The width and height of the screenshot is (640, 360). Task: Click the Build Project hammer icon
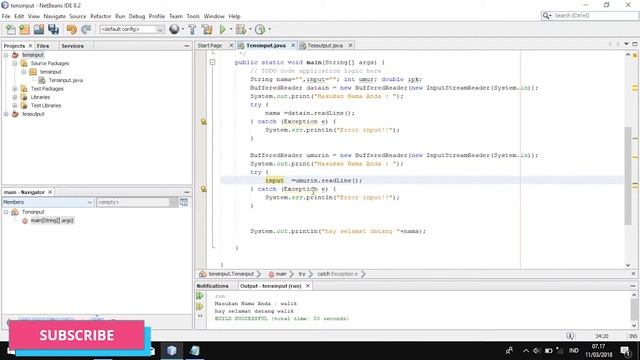click(x=192, y=29)
